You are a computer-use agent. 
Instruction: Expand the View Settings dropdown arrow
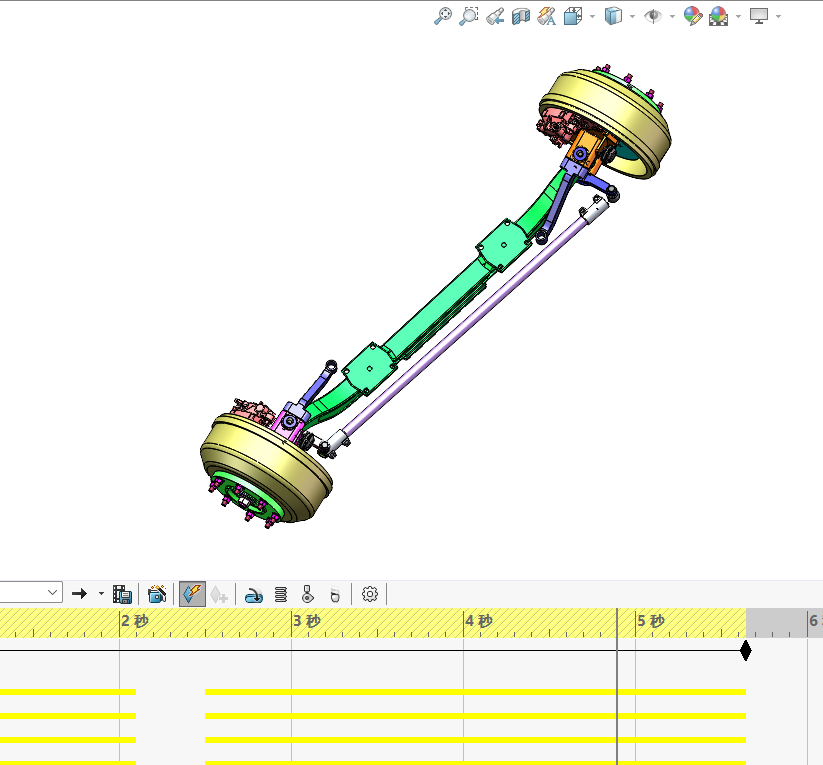click(778, 17)
